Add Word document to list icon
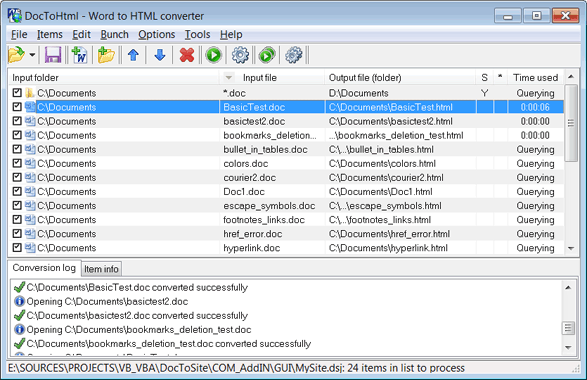587x380 pixels. [79, 55]
